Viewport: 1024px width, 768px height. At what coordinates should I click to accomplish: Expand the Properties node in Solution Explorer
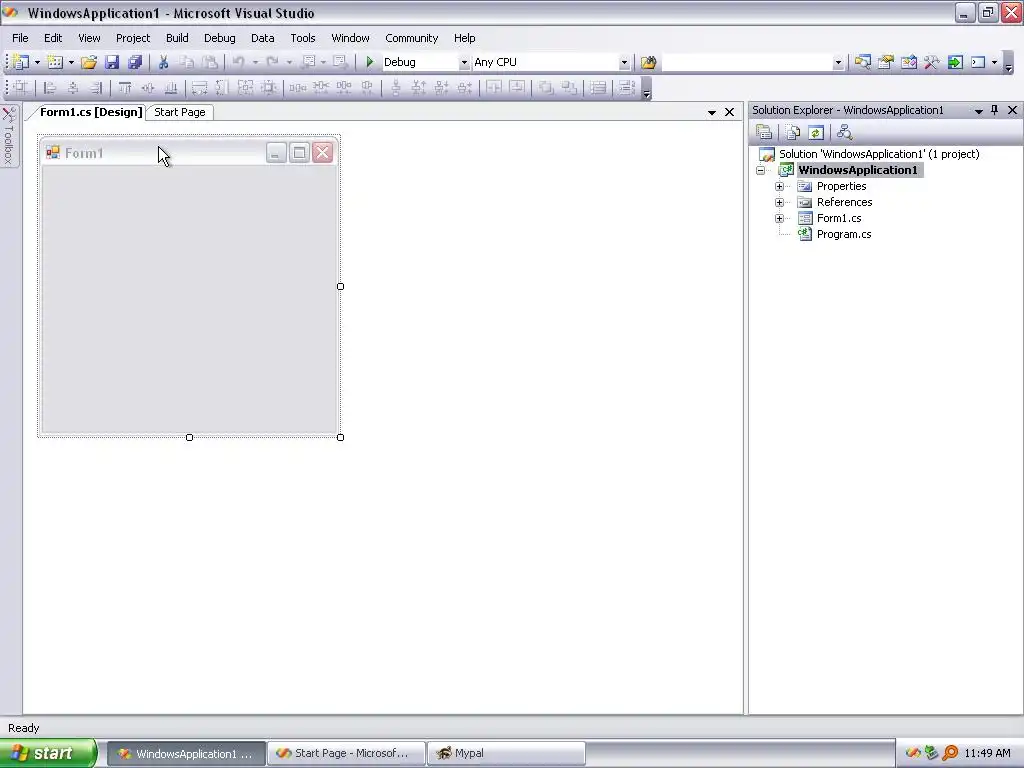[x=779, y=186]
